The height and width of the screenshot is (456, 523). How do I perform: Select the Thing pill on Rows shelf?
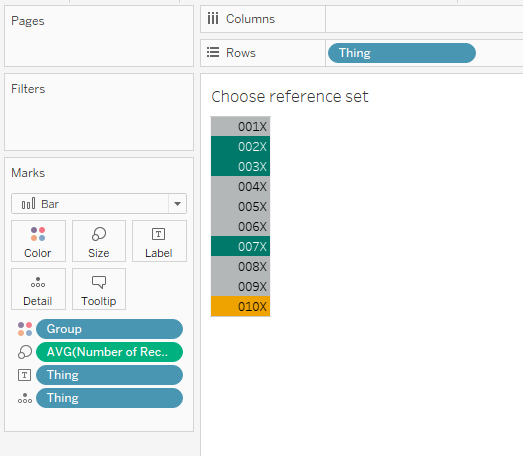(x=402, y=53)
